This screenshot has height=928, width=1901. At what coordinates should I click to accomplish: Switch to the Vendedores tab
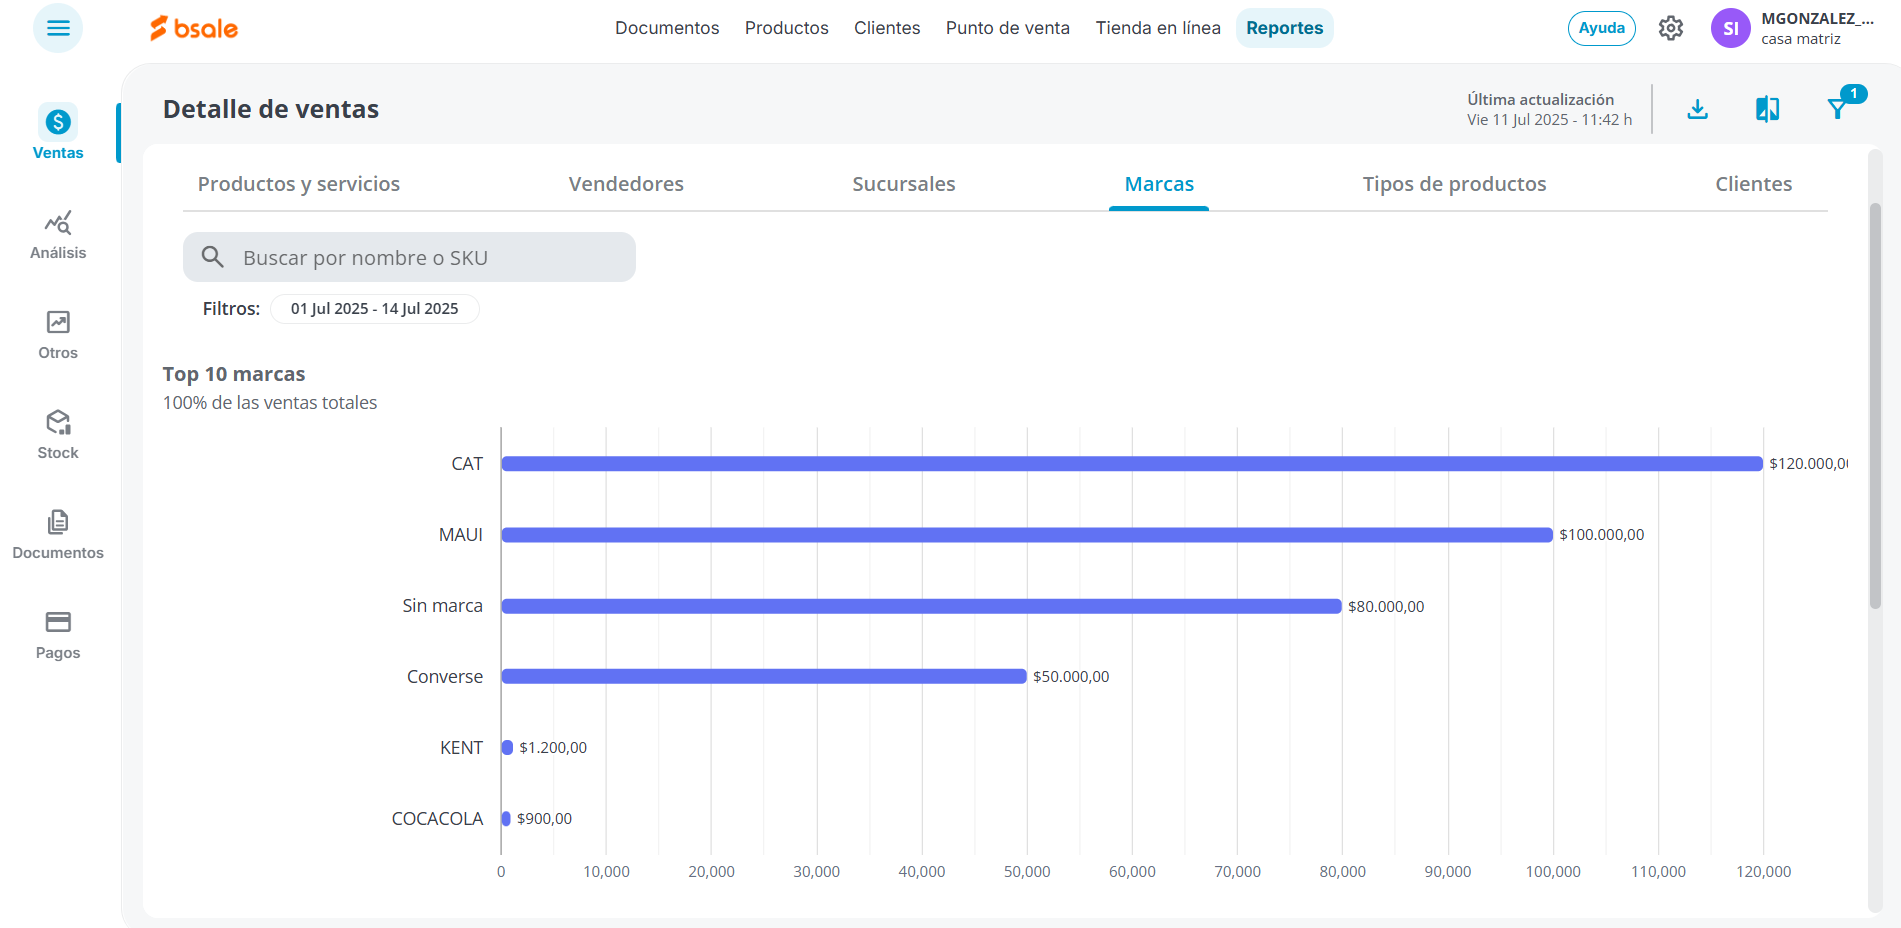(x=626, y=184)
